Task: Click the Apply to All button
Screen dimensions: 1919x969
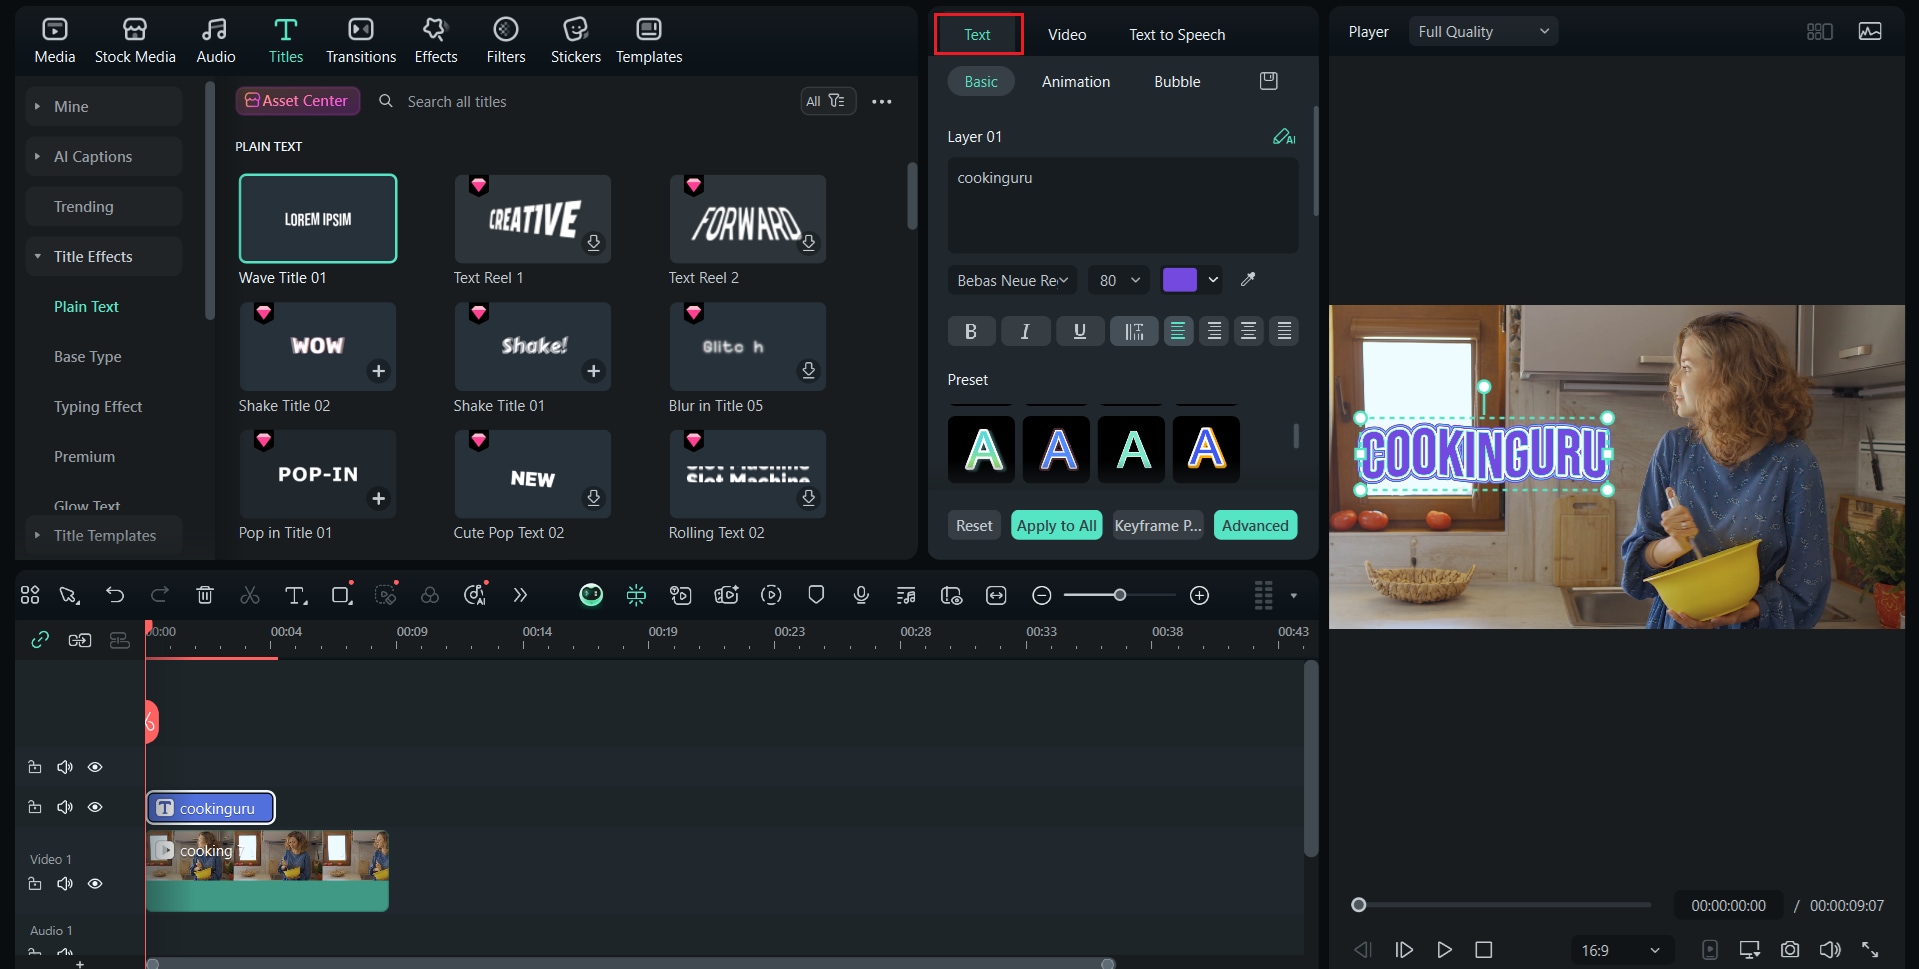Action: 1056,524
